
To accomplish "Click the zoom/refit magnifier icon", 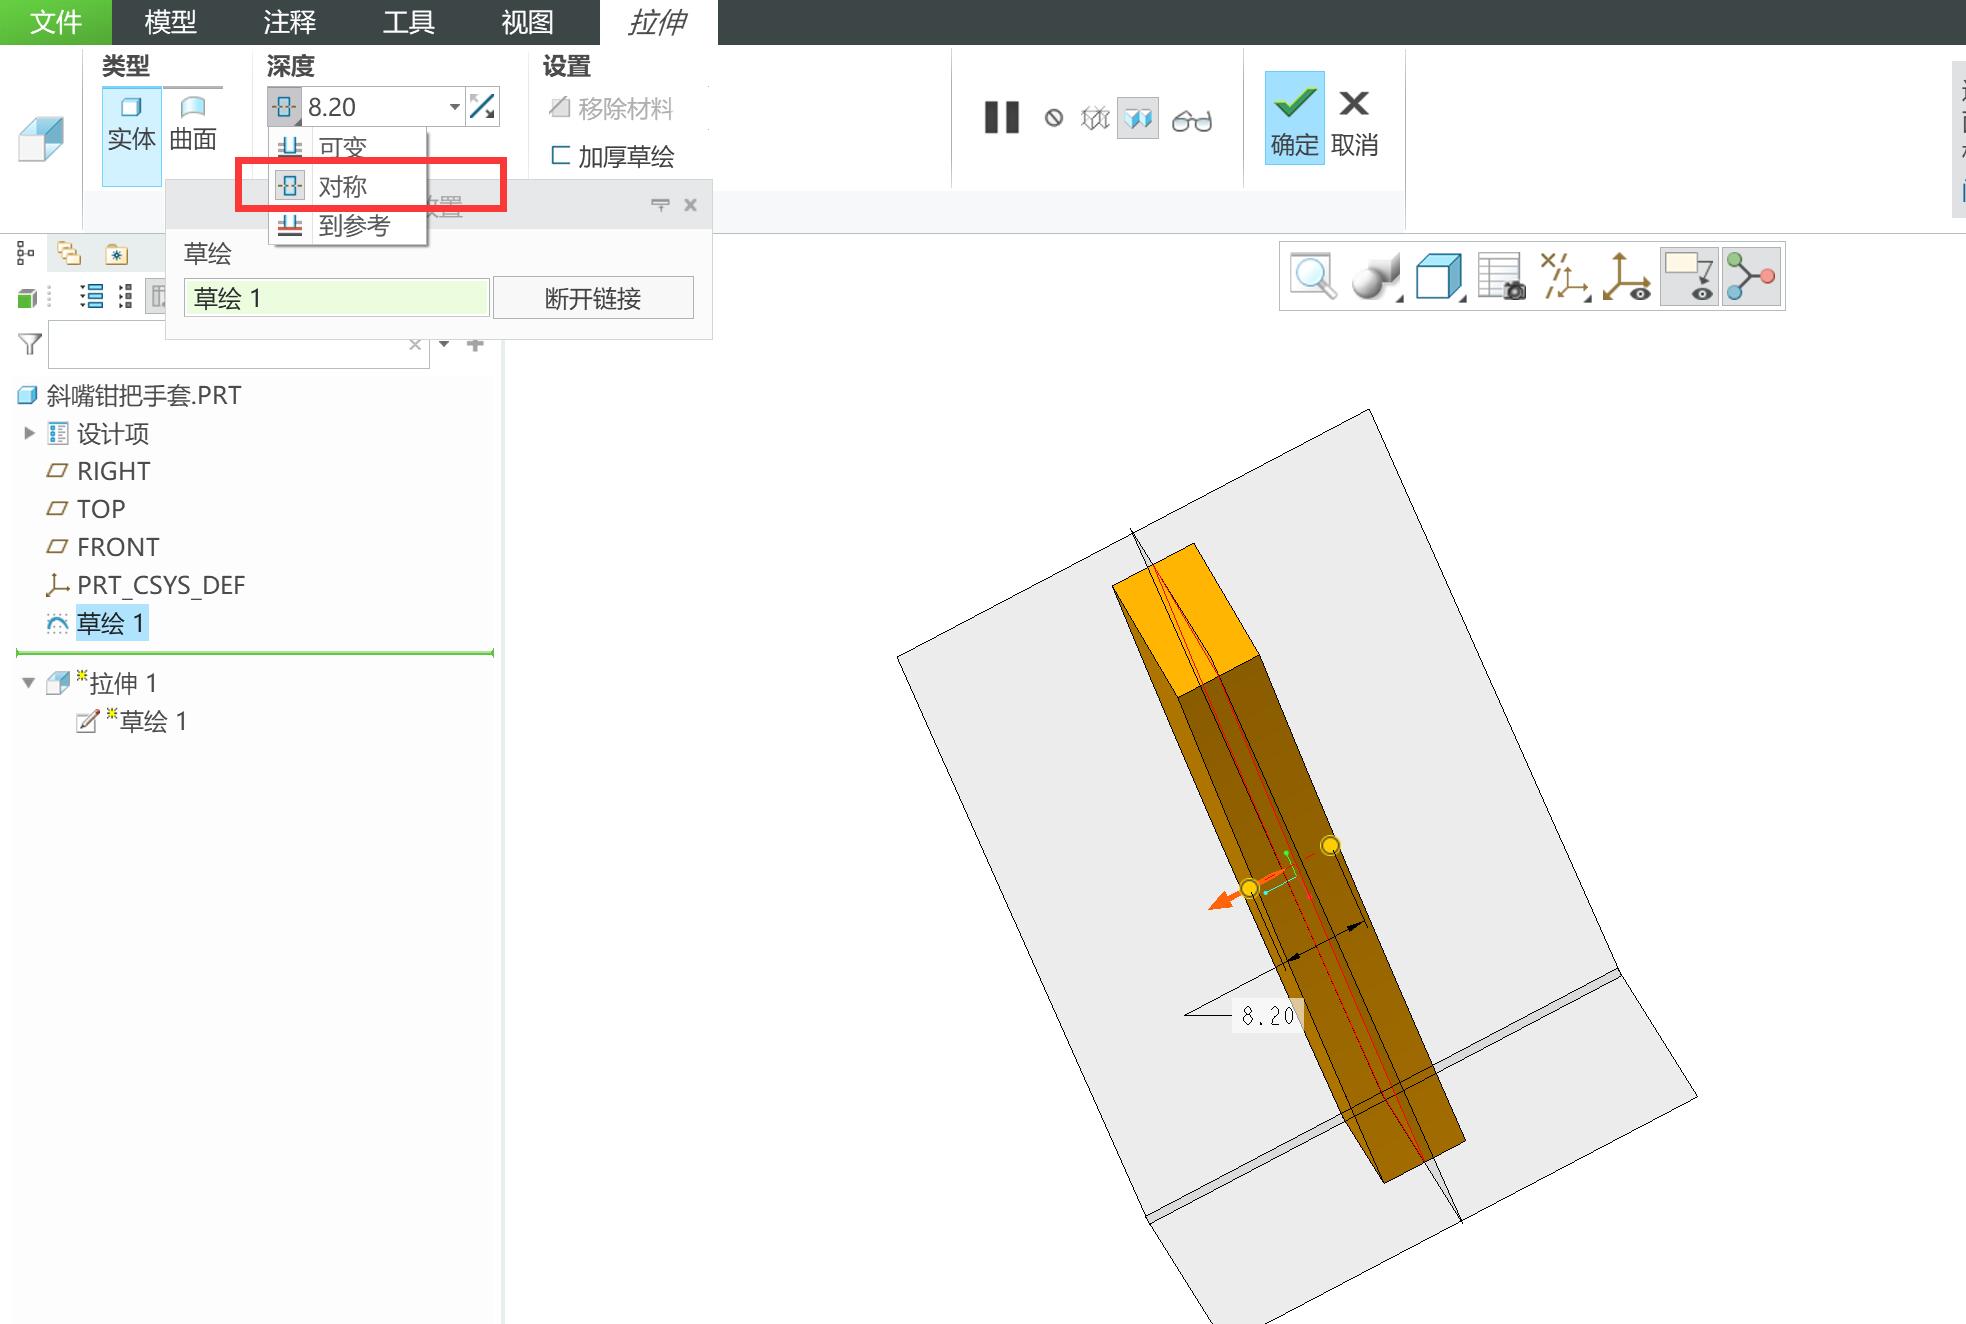I will coord(1313,276).
